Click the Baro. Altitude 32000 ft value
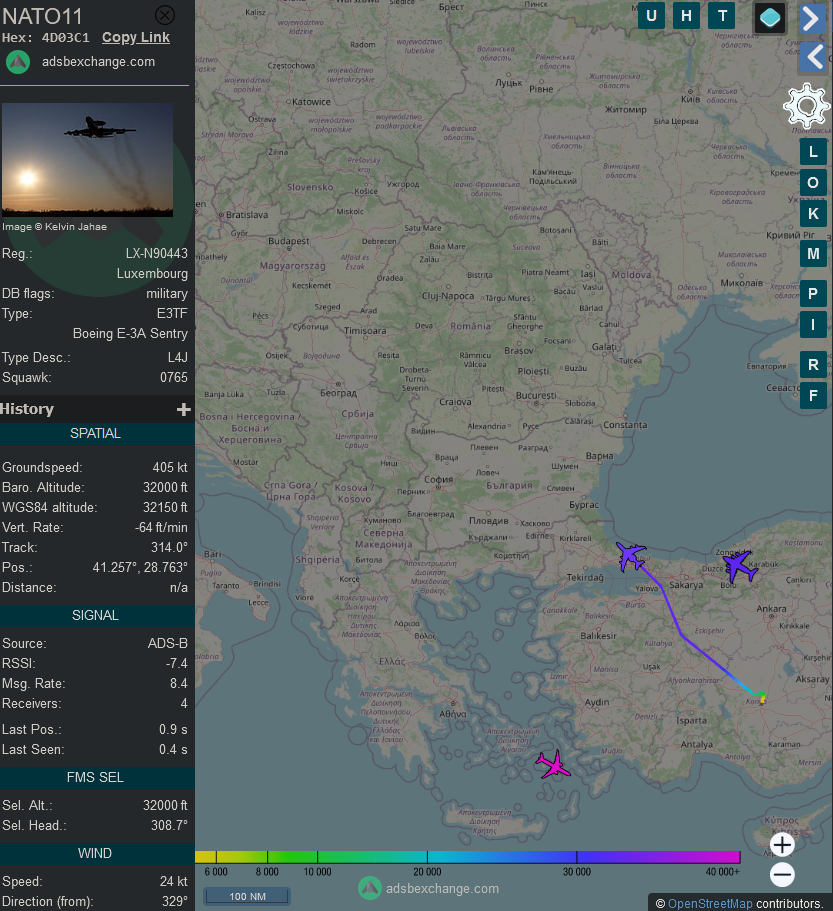Image resolution: width=833 pixels, height=911 pixels. (x=166, y=487)
